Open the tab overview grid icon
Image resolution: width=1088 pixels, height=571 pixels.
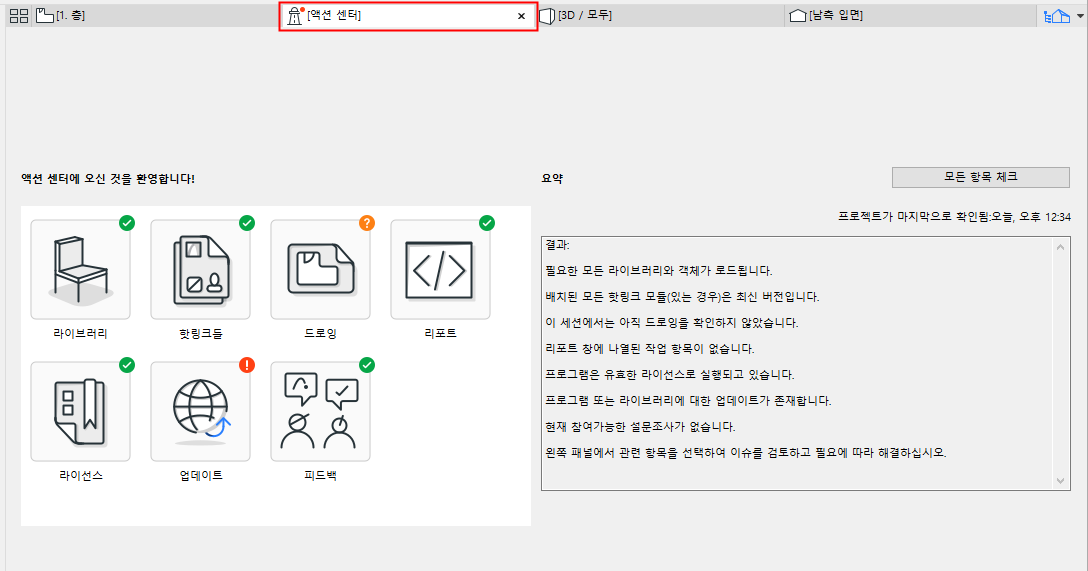click(x=19, y=15)
